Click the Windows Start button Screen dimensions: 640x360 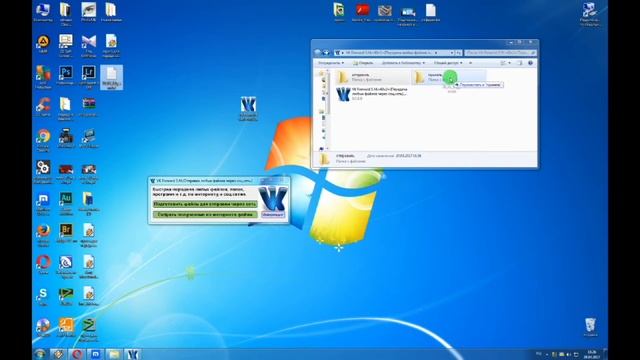[40, 353]
